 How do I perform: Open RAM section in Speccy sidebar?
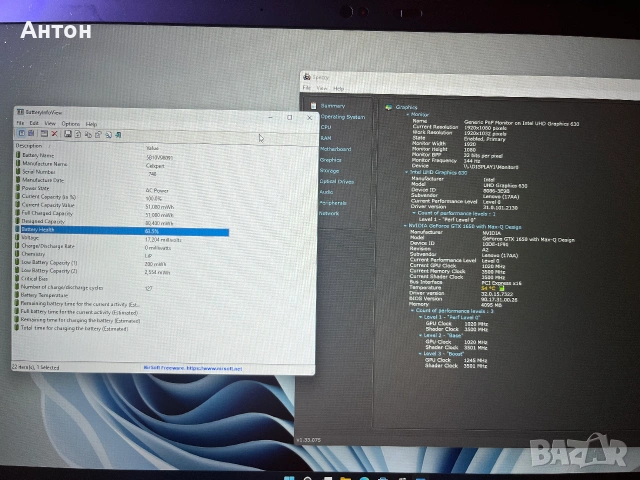coord(326,138)
